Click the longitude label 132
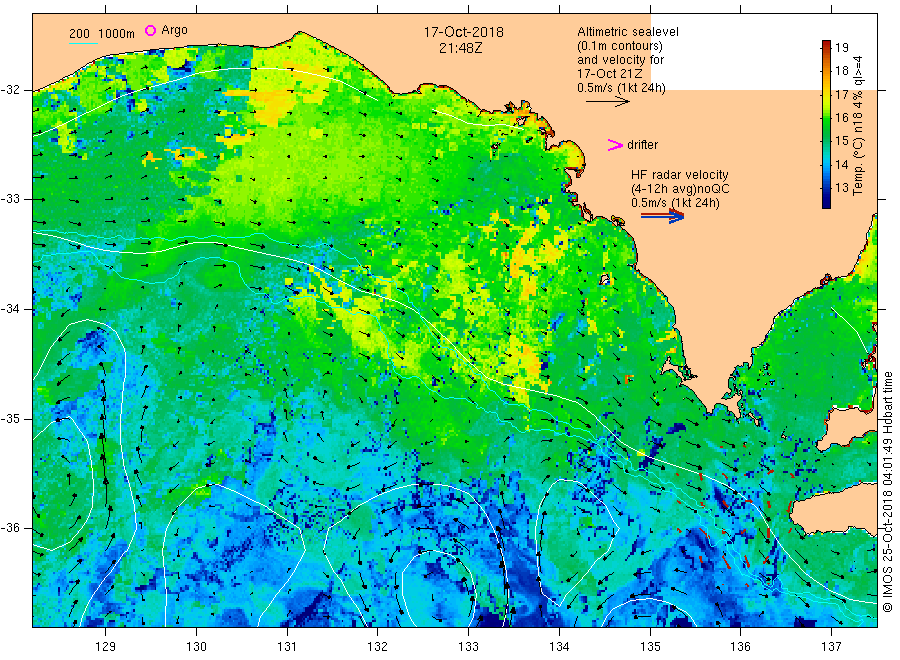The image size is (900, 660). [x=378, y=646]
